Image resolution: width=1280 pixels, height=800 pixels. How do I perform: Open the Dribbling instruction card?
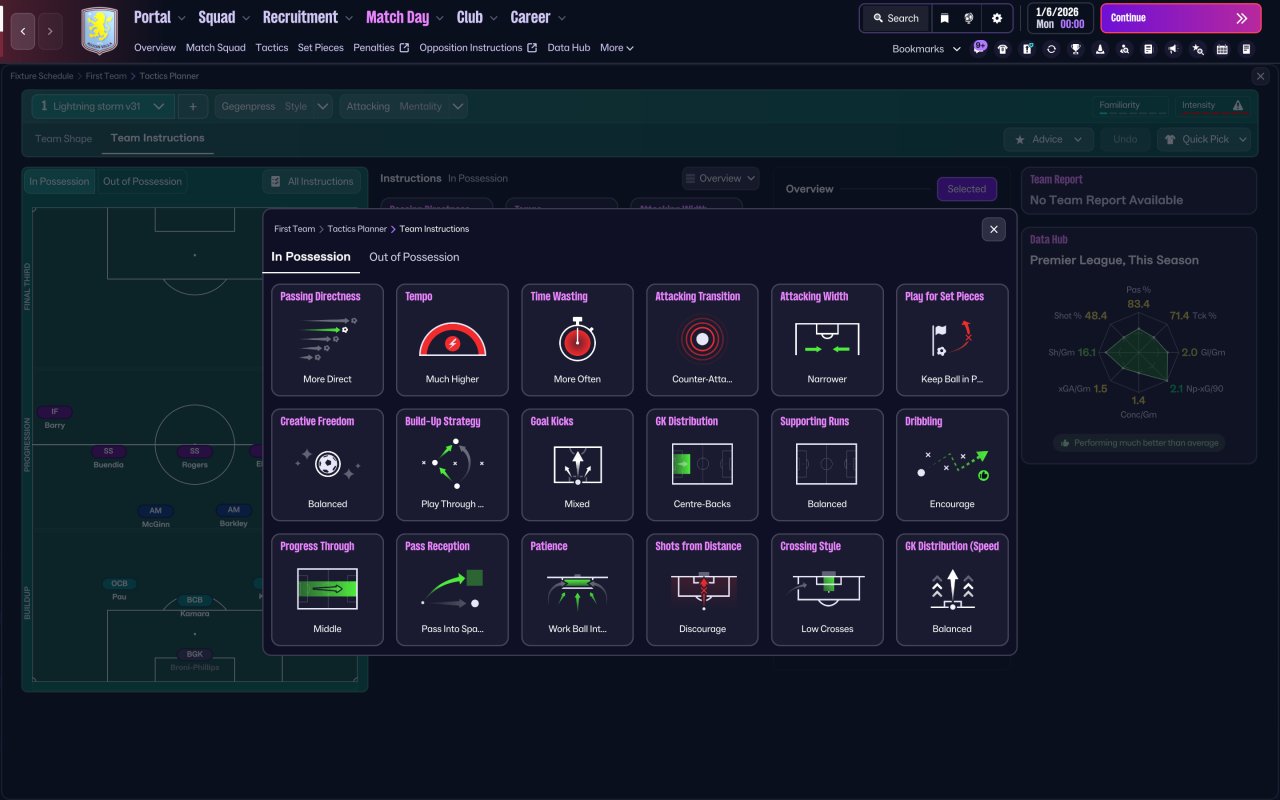click(x=952, y=465)
